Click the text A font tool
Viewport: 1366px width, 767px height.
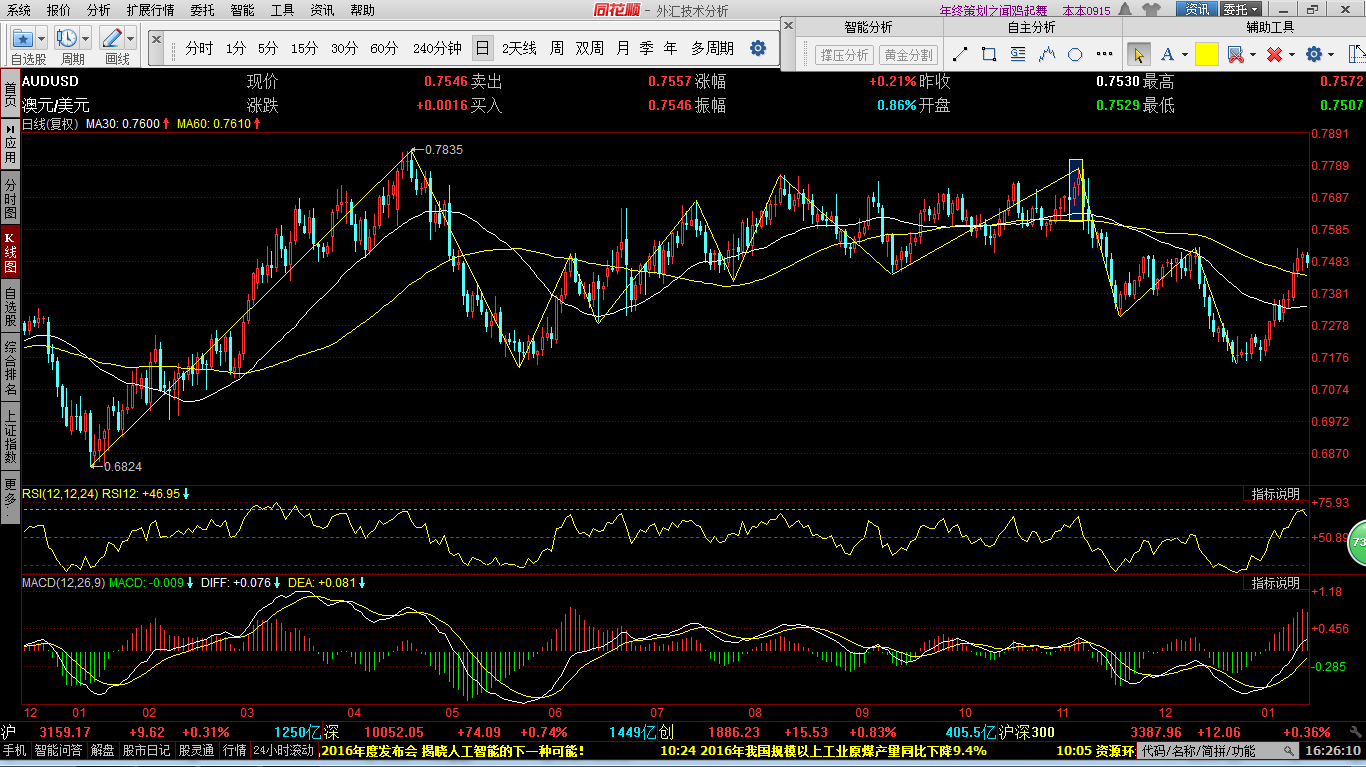point(1167,55)
